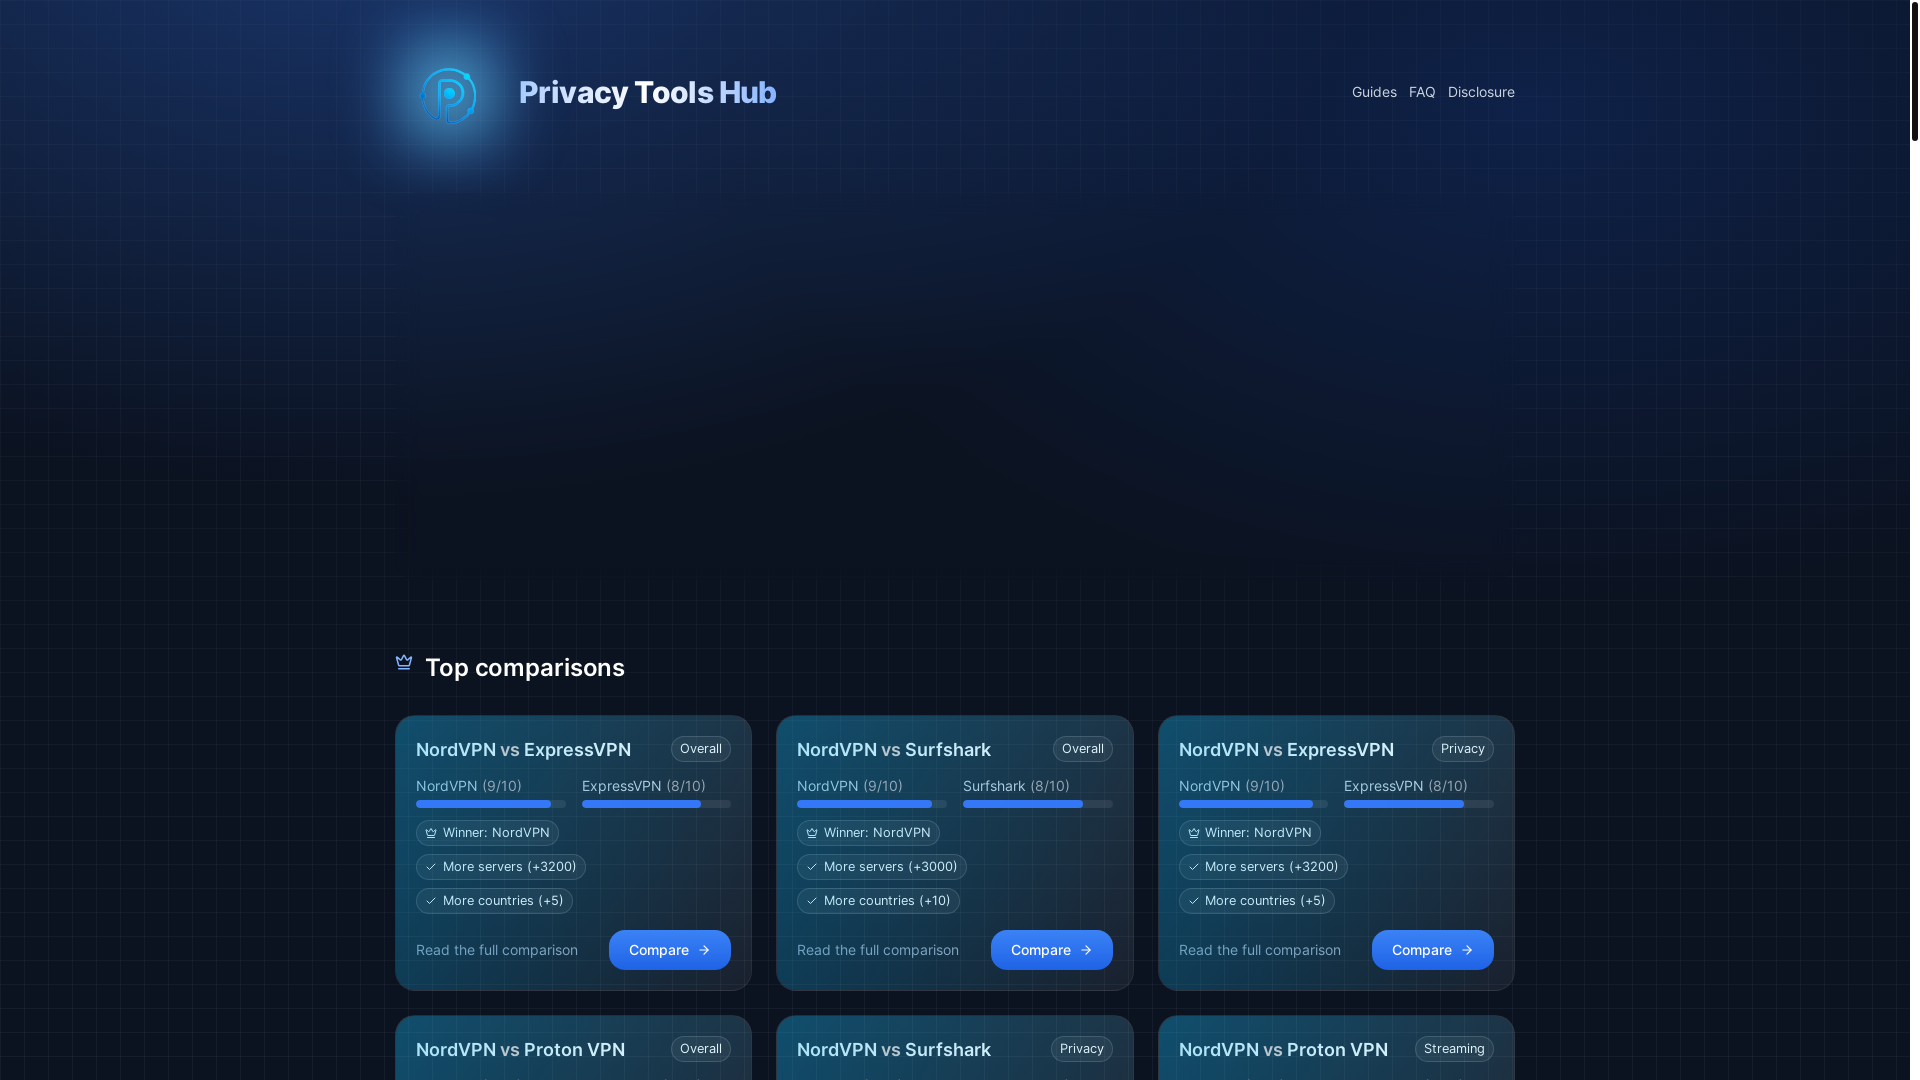
Task: Click Overall badge on NordVPN vs Proton VPN card
Action: tap(701, 1049)
